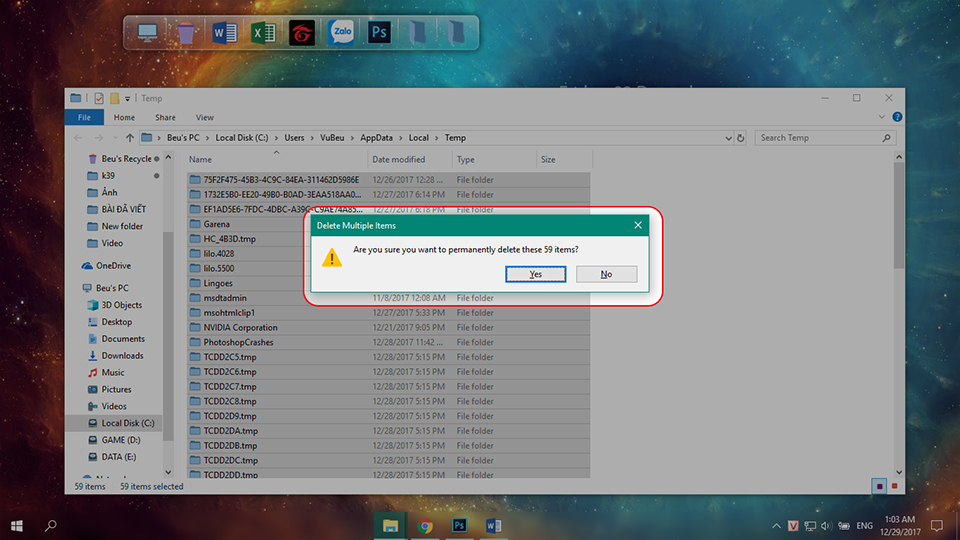The height and width of the screenshot is (540, 960).
Task: Sort by the Size column header
Action: [564, 159]
